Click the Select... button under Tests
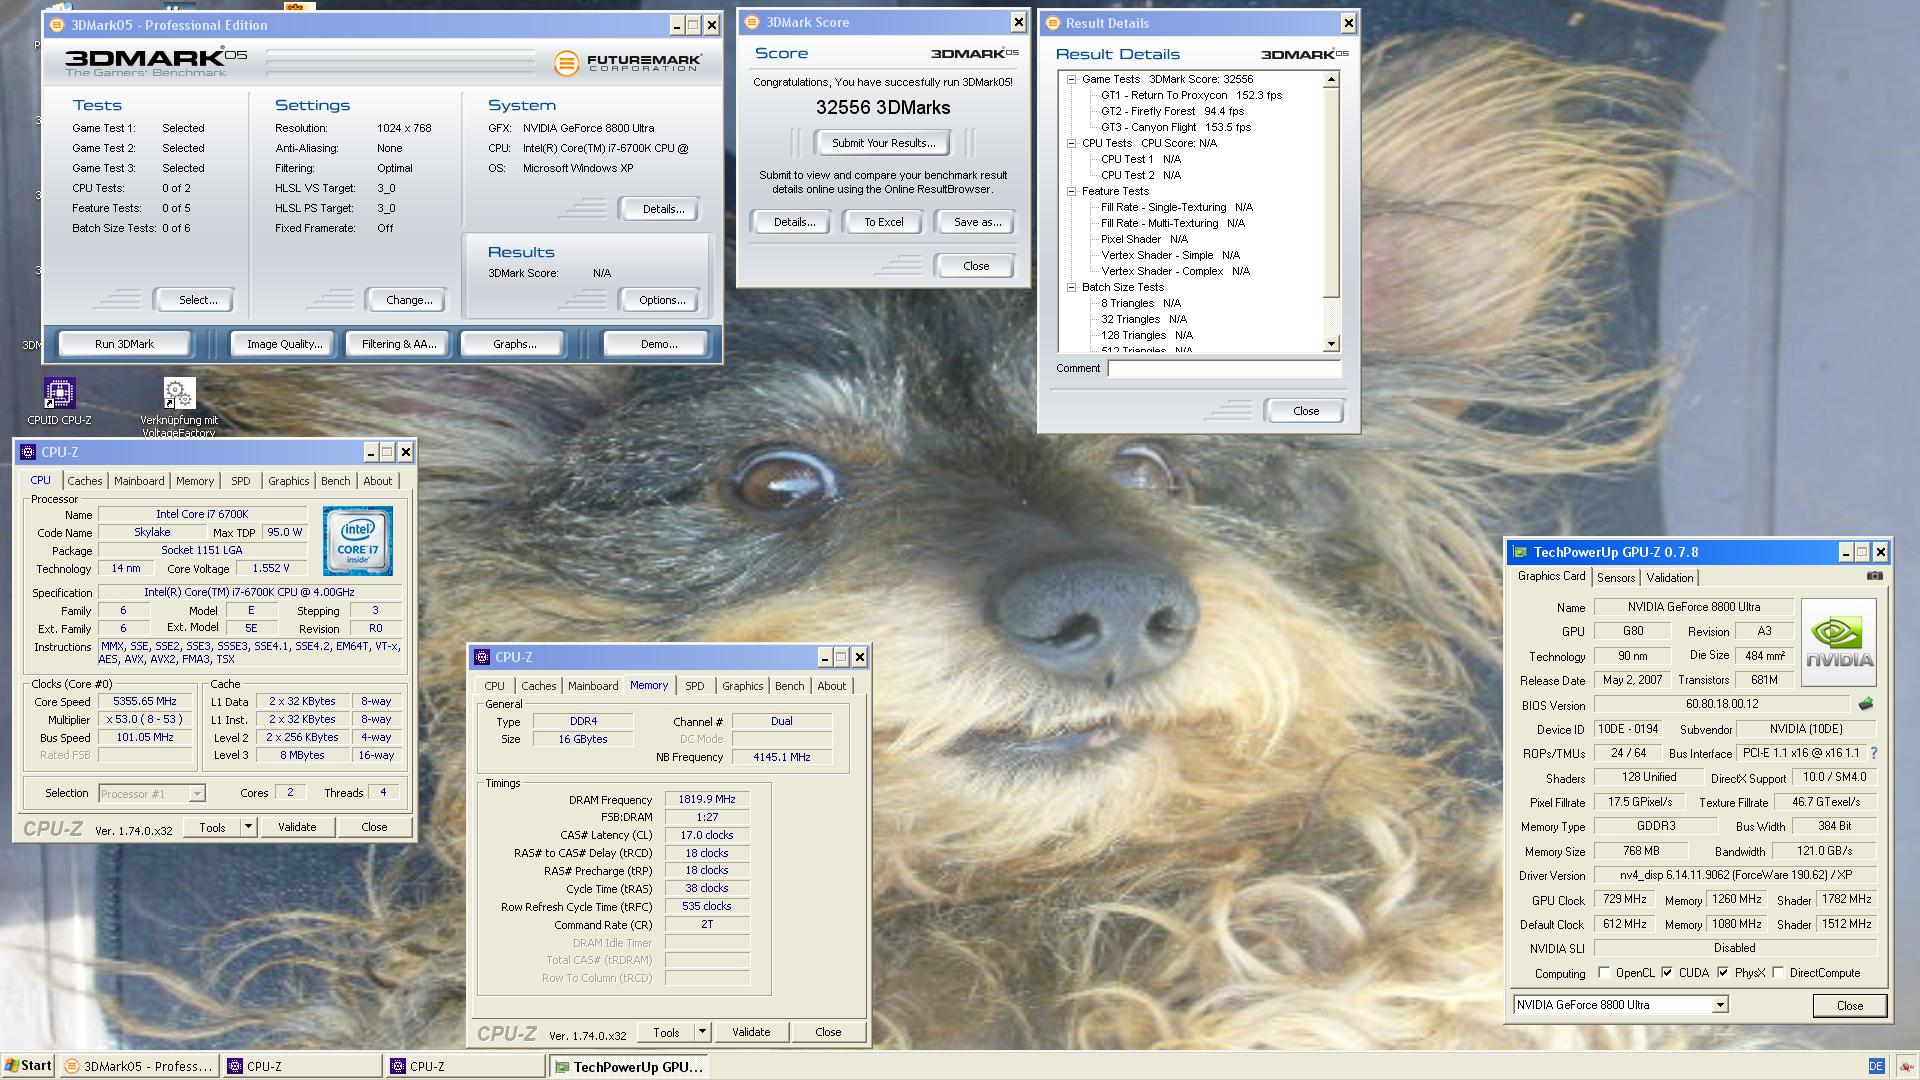Screen dimensions: 1920x1080 click(198, 300)
